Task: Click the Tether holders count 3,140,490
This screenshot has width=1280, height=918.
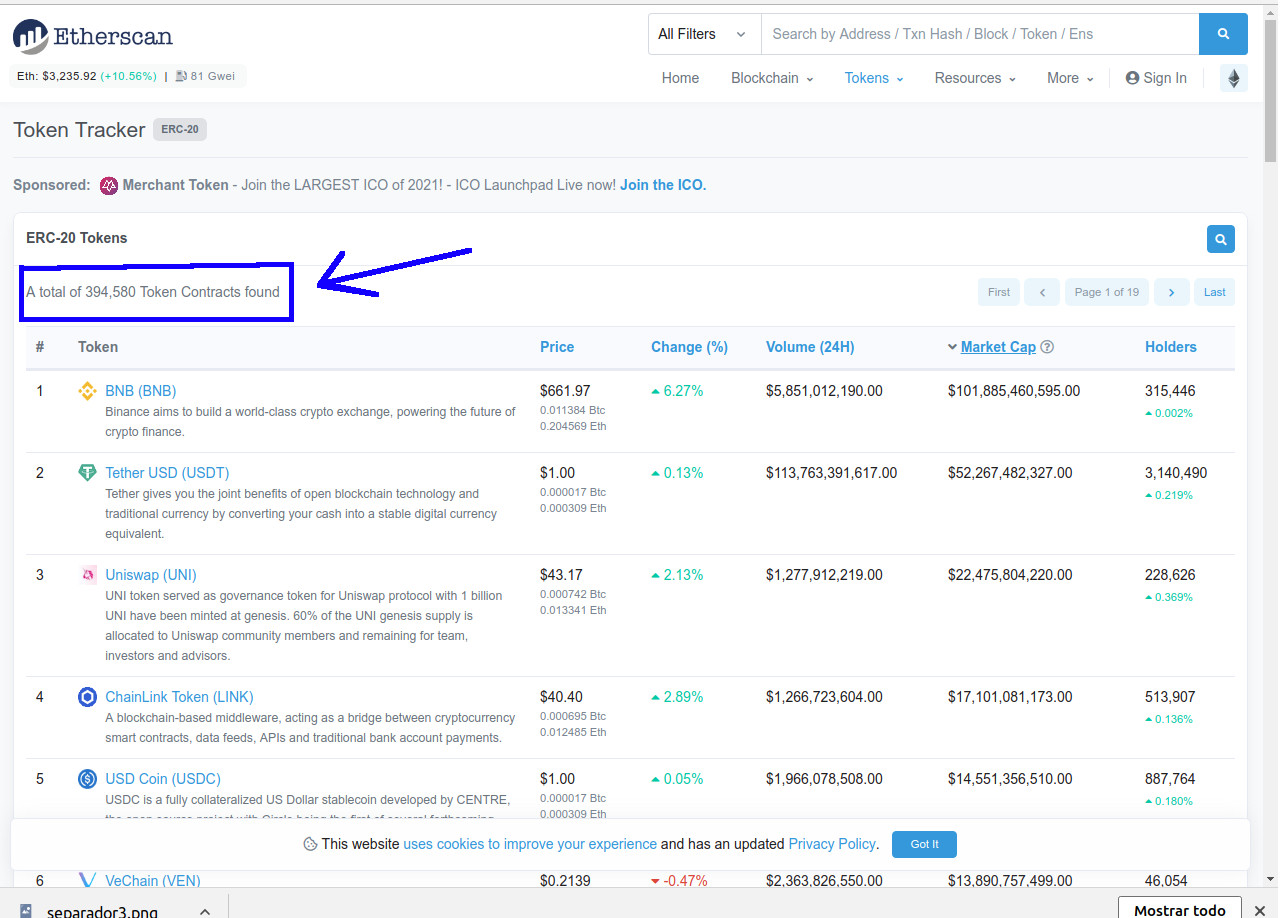Action: coord(1176,473)
